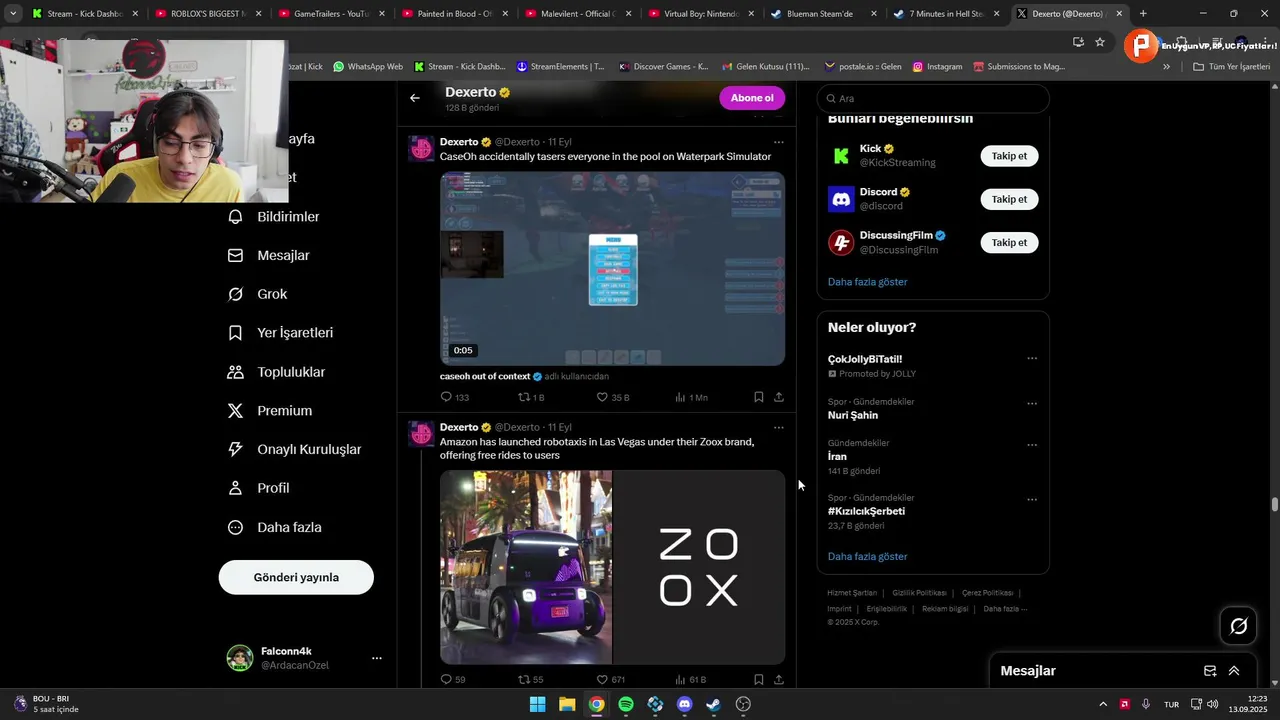Viewport: 1280px width, 720px height.
Task: Click the Windows Start button
Action: point(537,704)
